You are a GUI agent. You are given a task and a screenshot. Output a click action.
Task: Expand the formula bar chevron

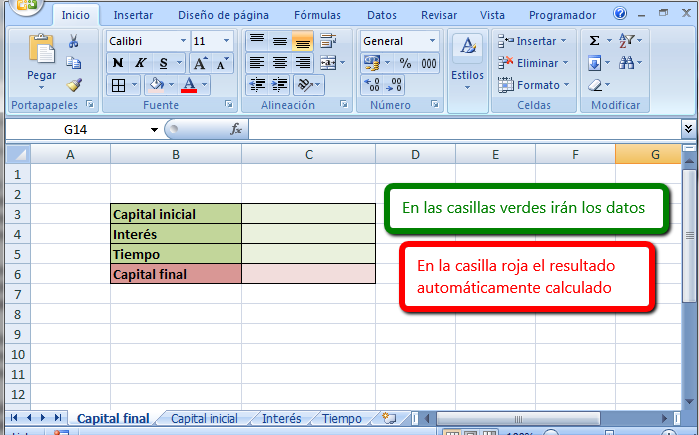(688, 130)
